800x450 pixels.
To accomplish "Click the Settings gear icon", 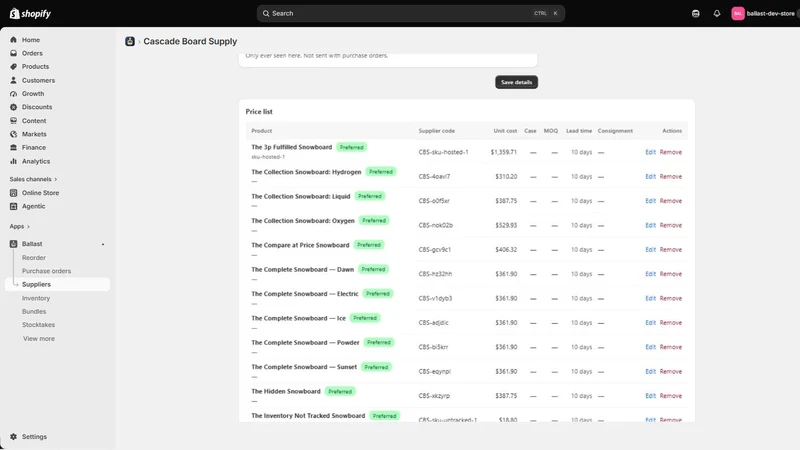I will [13, 437].
